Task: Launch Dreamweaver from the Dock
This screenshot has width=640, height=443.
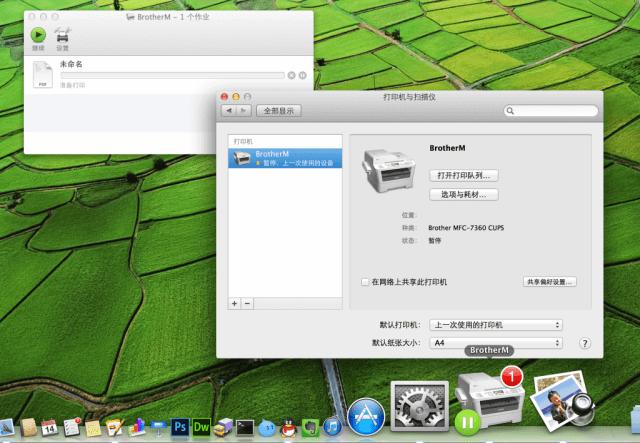Action: click(x=202, y=427)
